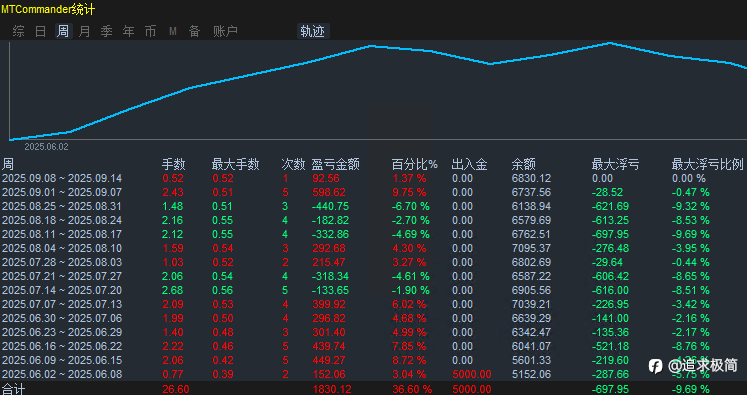The height and width of the screenshot is (395, 747).
Task: Click the 余额 column header
Action: [524, 164]
